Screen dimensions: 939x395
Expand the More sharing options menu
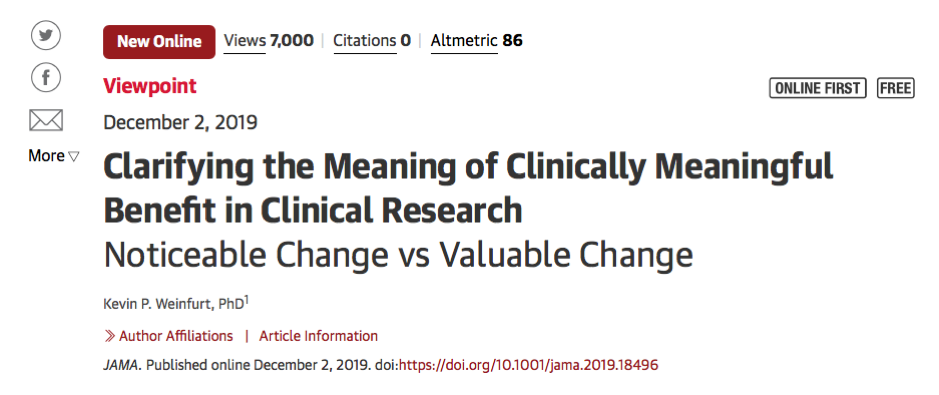coord(53,156)
